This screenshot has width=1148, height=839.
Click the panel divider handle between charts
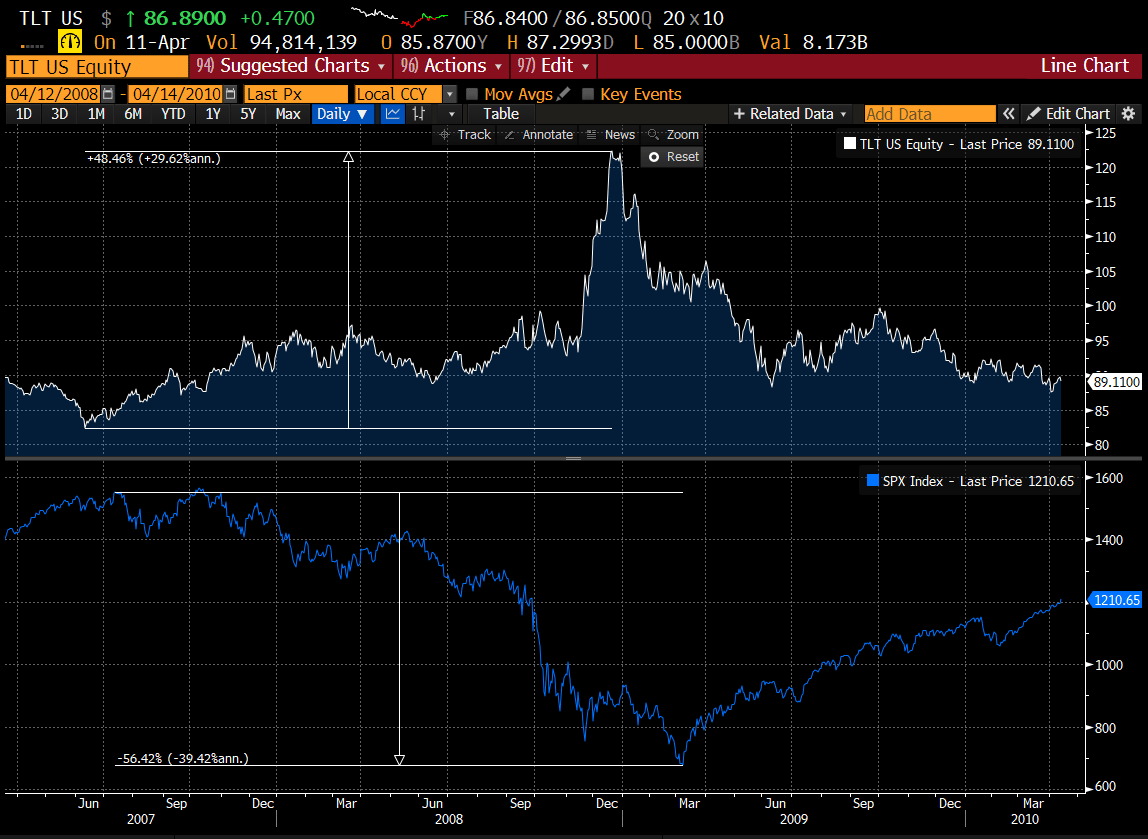[x=573, y=458]
